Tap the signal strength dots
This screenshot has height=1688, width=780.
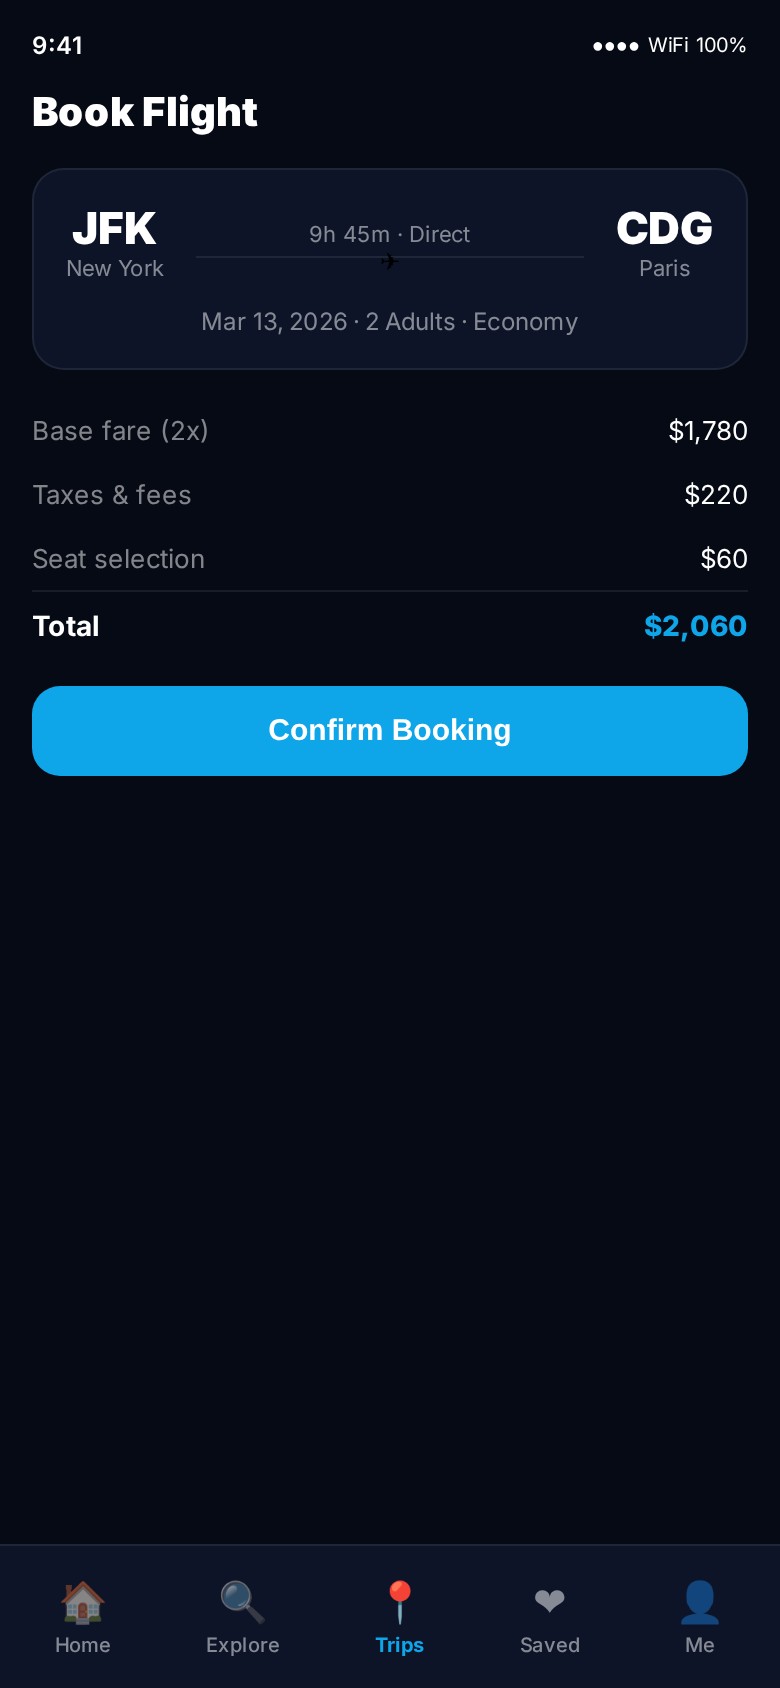tap(615, 46)
